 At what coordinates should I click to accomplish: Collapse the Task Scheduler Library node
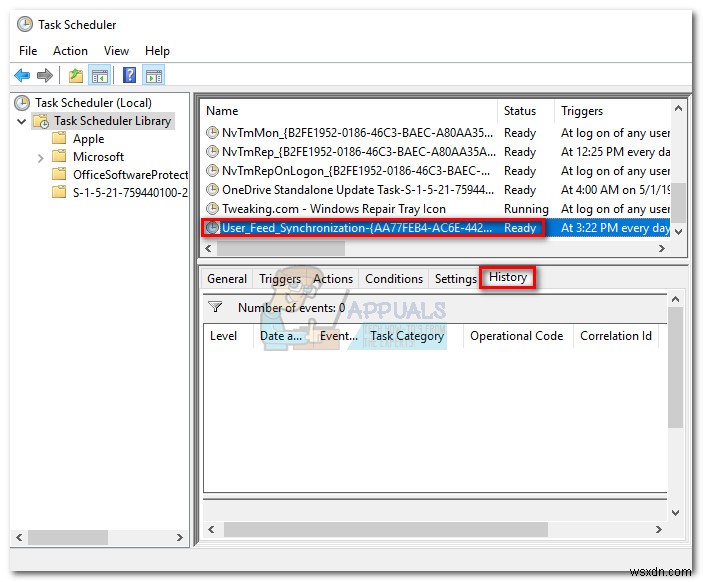pos(21,121)
